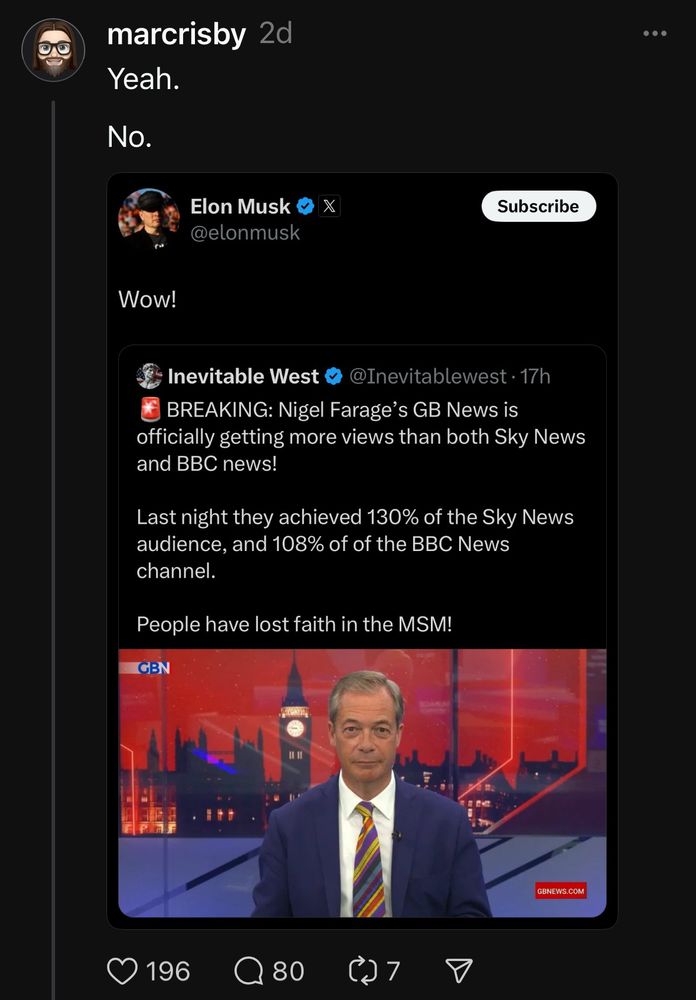The height and width of the screenshot is (1000, 696).
Task: Click Elon Musk's profile picture
Action: click(149, 219)
